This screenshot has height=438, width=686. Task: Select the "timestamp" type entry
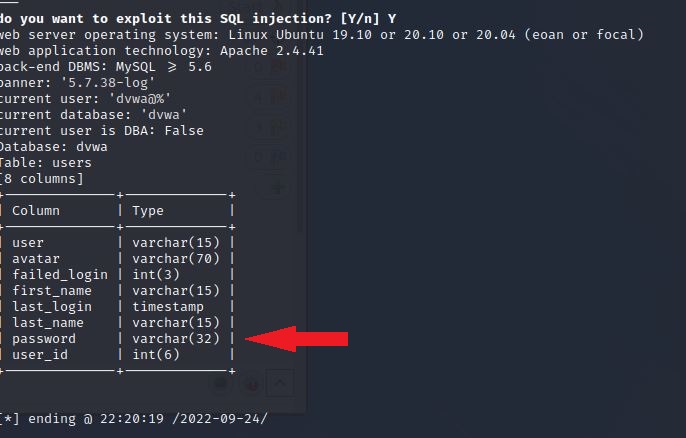click(167, 307)
